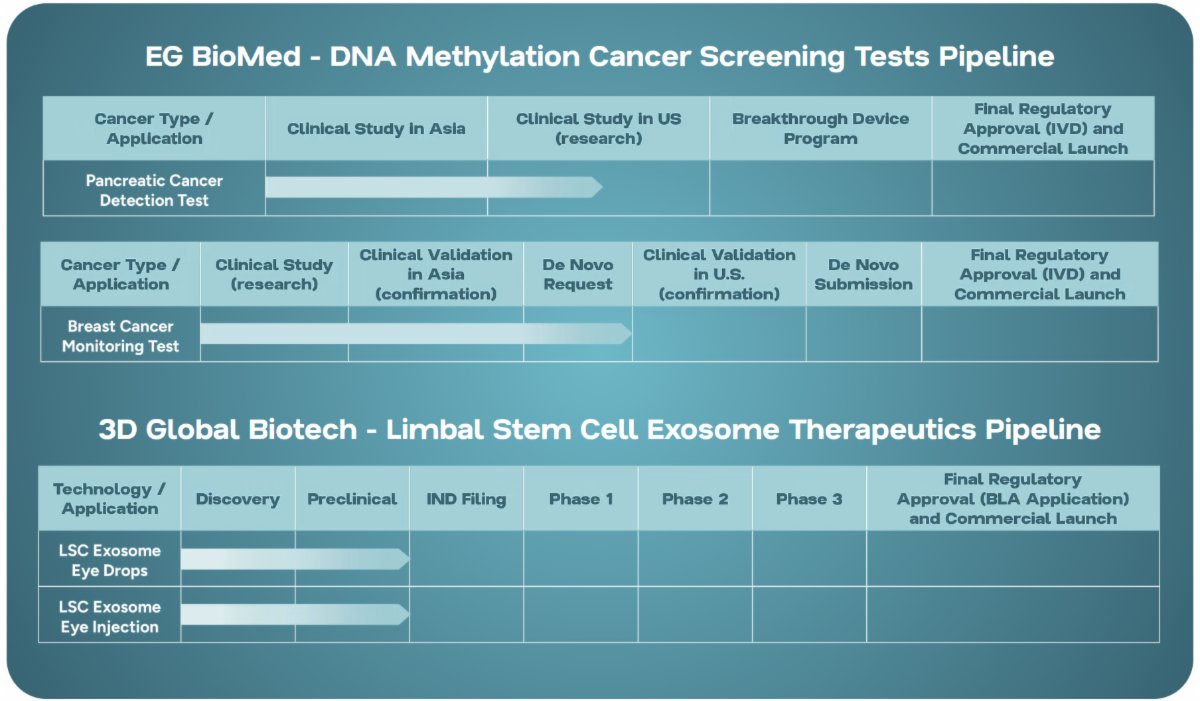Image resolution: width=1200 pixels, height=701 pixels.
Task: Click the Phase 2 column header
Action: coord(695,499)
